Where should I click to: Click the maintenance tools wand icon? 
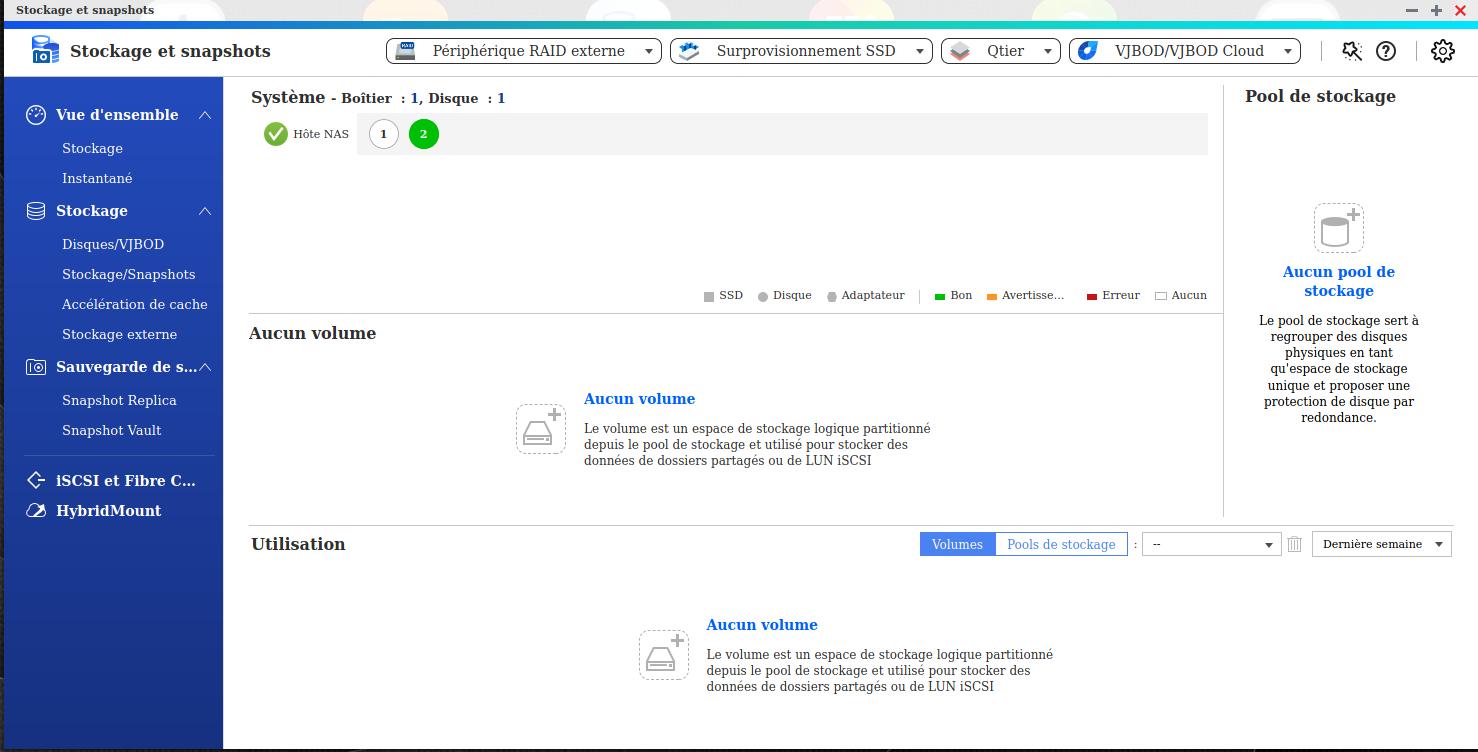(1352, 51)
